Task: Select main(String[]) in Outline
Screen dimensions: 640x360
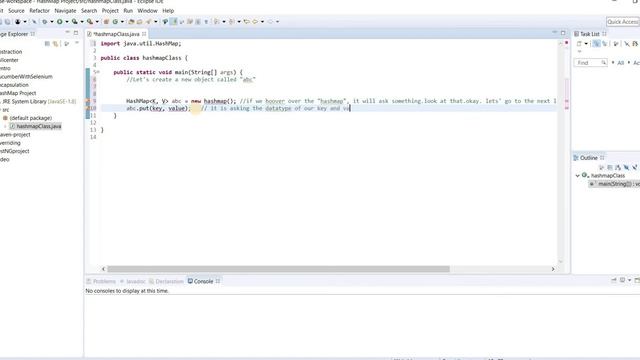Action: pos(614,184)
